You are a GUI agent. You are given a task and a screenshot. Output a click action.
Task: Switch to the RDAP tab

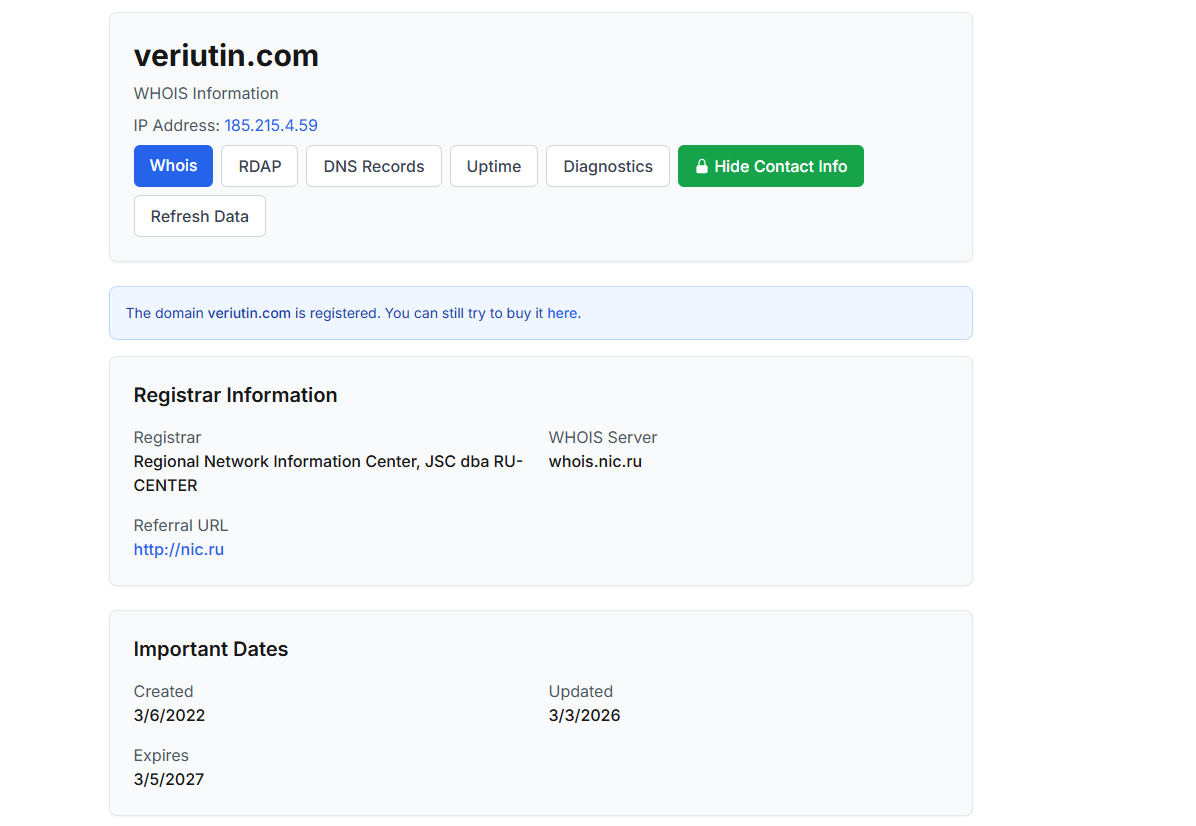pyautogui.click(x=260, y=166)
